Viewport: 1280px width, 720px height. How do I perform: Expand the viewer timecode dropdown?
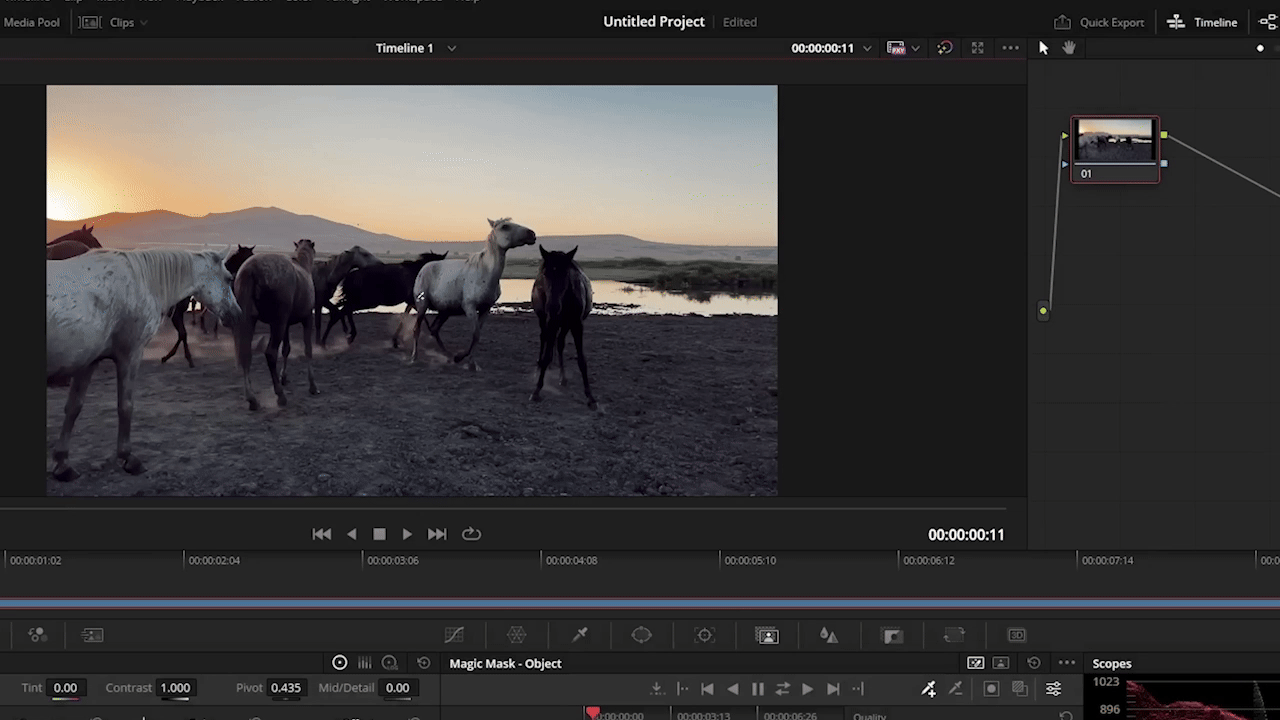pyautogui.click(x=867, y=48)
